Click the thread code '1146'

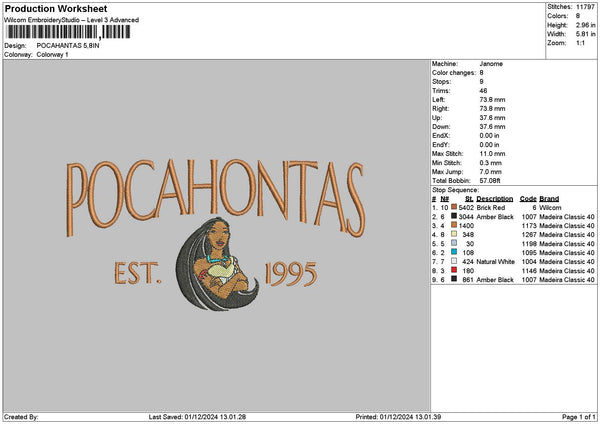(x=529, y=271)
